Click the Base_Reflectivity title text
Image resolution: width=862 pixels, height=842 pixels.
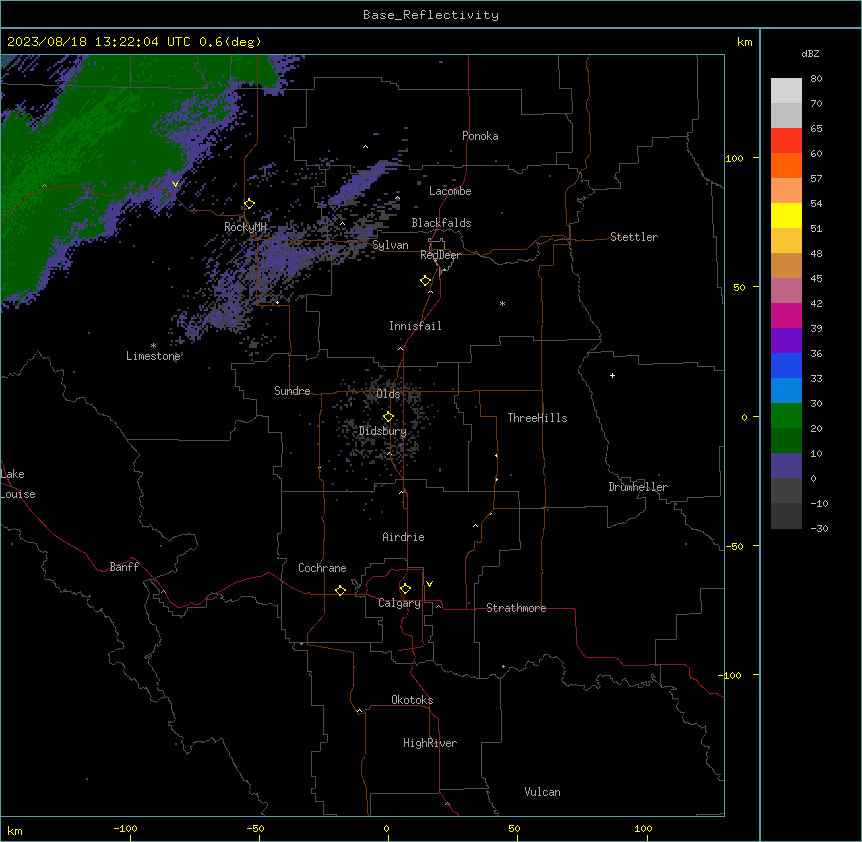[x=431, y=15]
